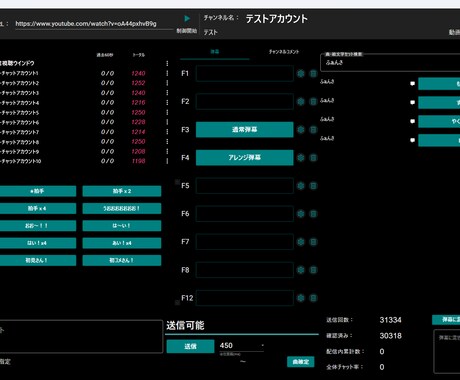Click the 1240 total for チャットアカウント1
The width and height of the screenshot is (460, 380).
click(138, 73)
